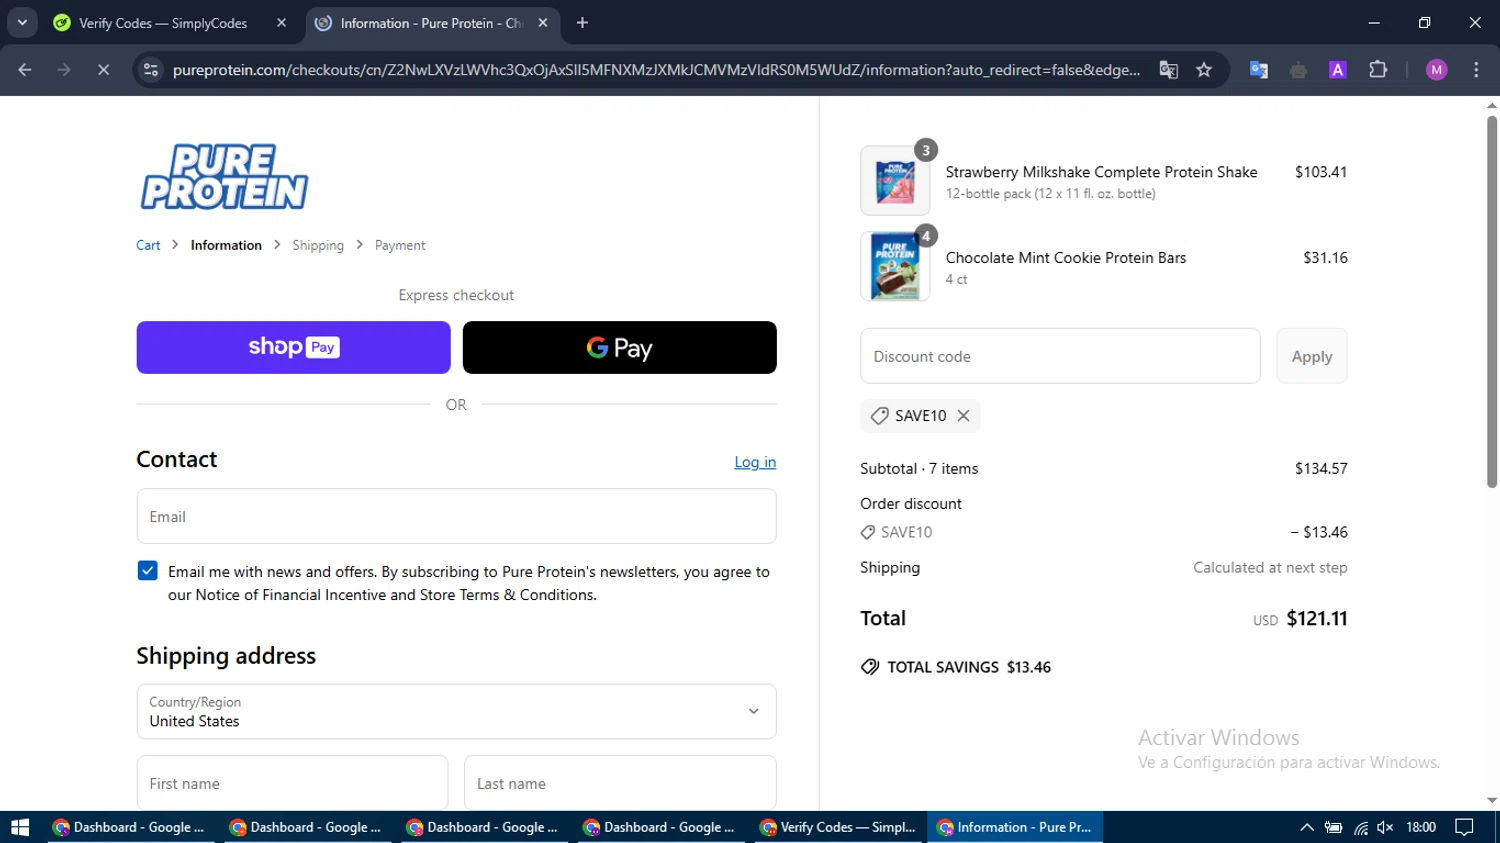
Task: Click the total amount $121.11
Action: 1317,618
